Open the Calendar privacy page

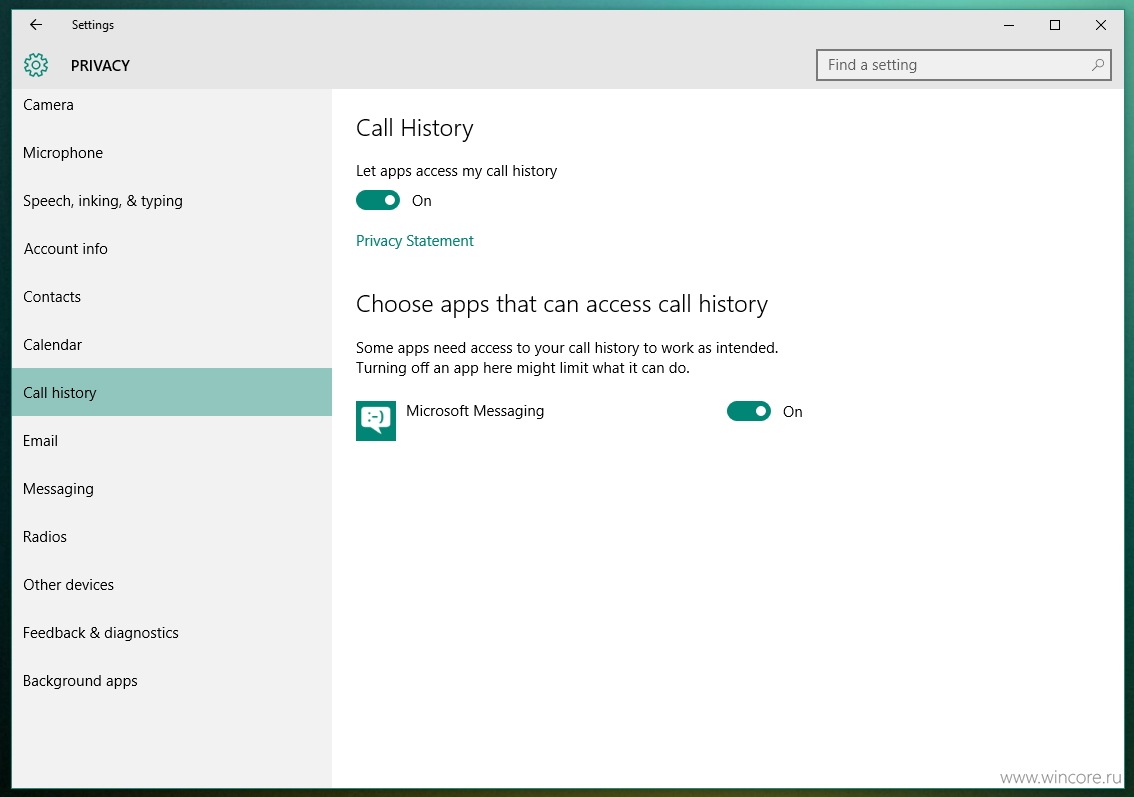tap(171, 344)
